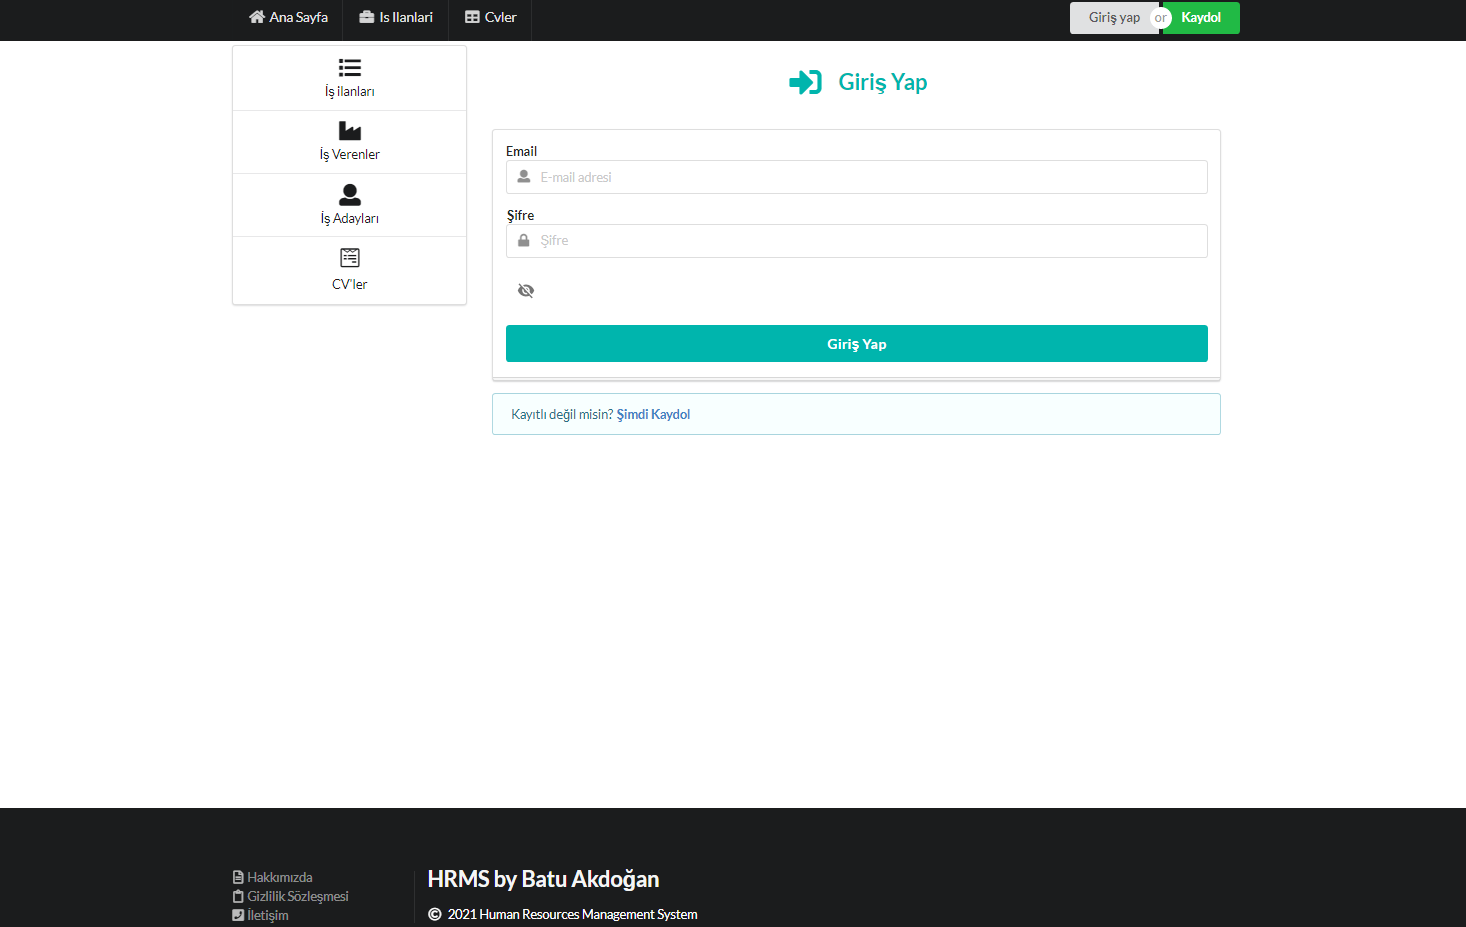The image size is (1466, 927).
Task: Select CV'ler in the sidebar
Action: 350,270
